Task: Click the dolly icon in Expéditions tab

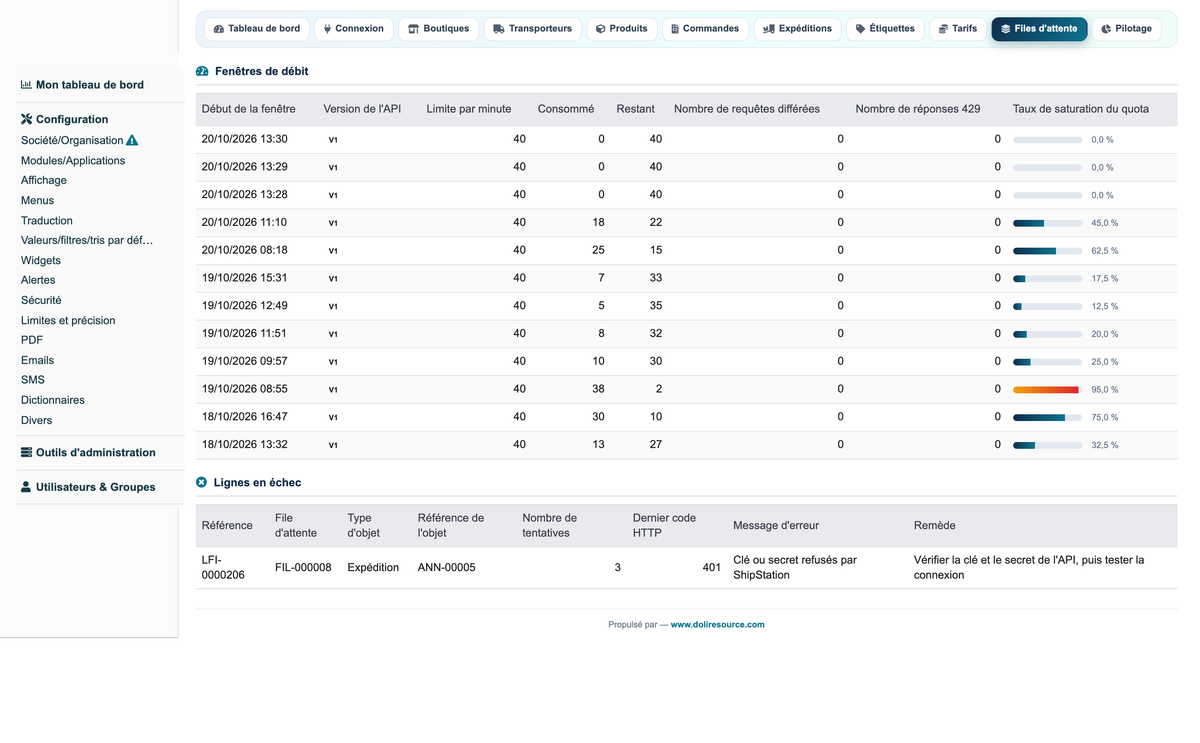Action: click(769, 29)
